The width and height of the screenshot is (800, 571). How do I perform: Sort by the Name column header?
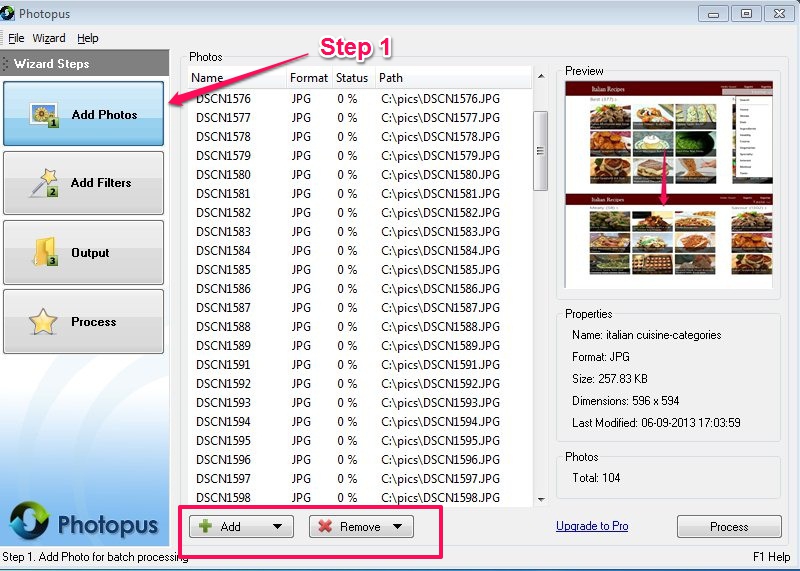(237, 78)
